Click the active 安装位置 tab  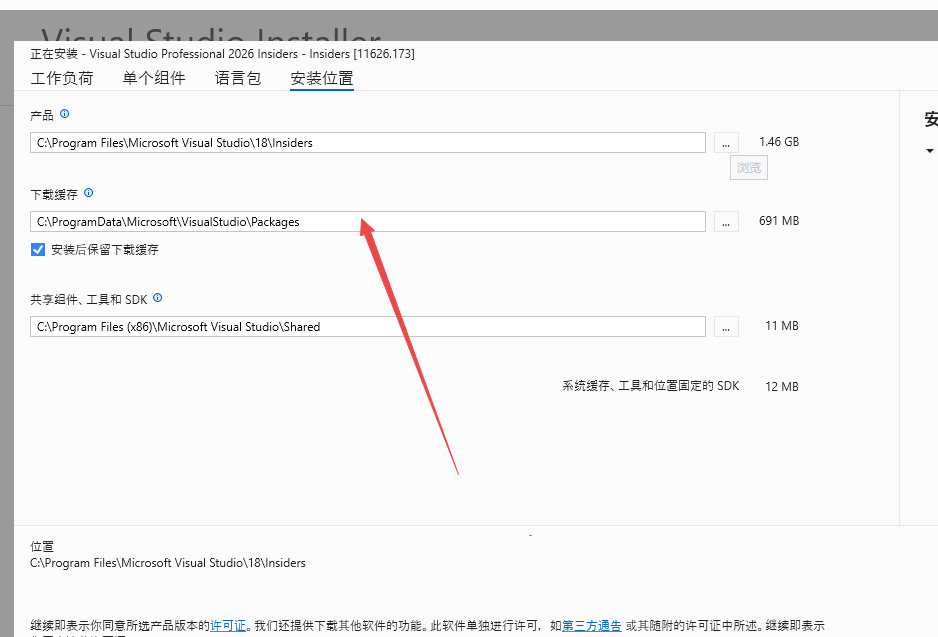tap(321, 78)
